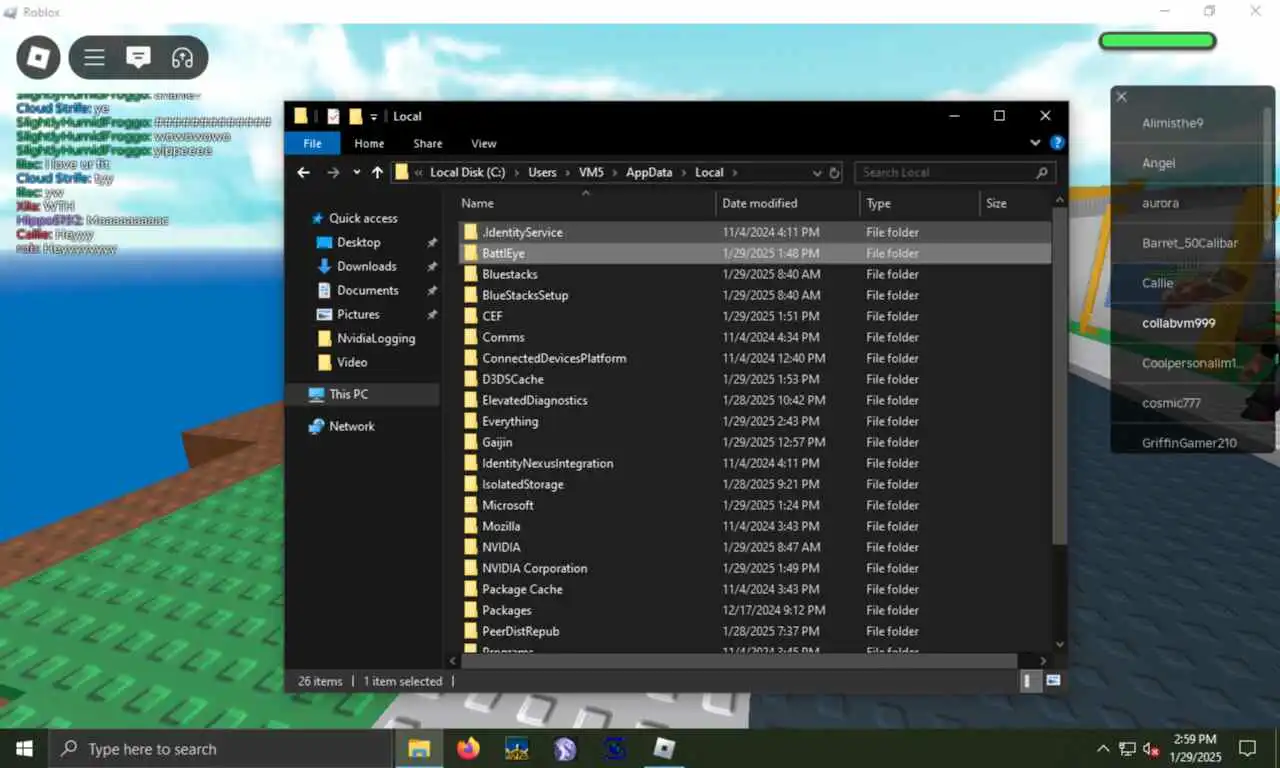Image resolution: width=1280 pixels, height=768 pixels.
Task: Select the Bluestacks folder
Action: pos(755,274)
